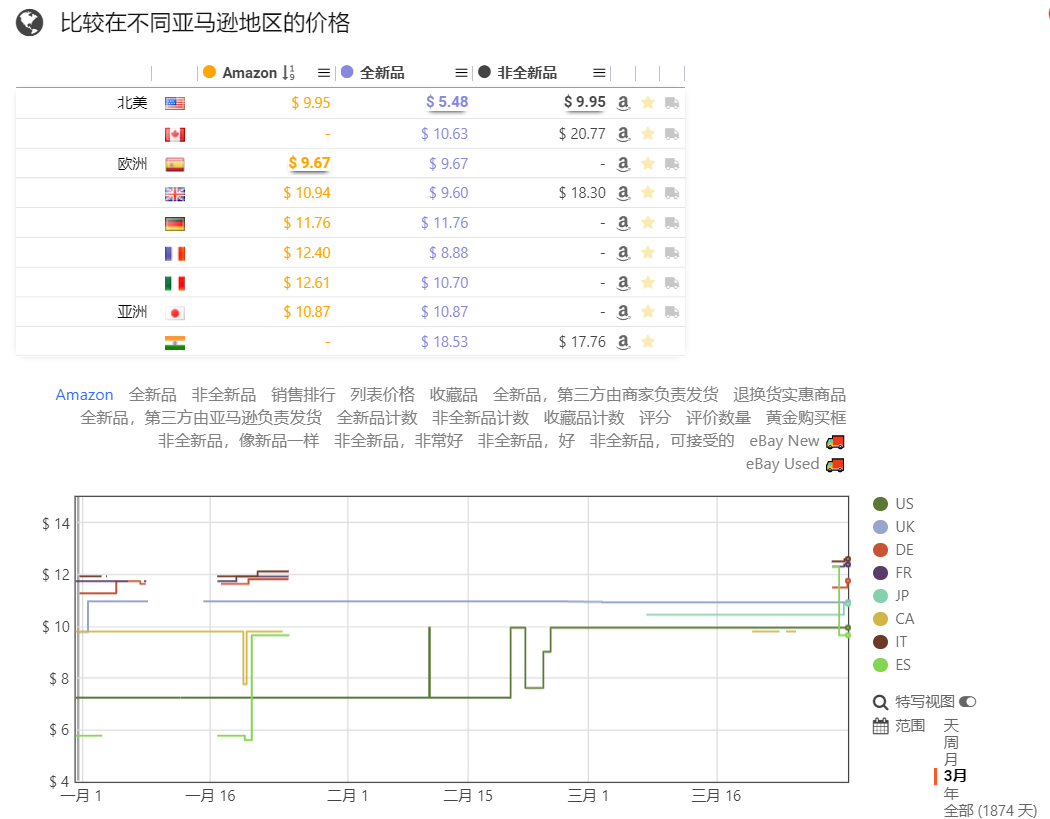
Task: Click the Amazon icon in the Italy row
Action: click(x=623, y=283)
